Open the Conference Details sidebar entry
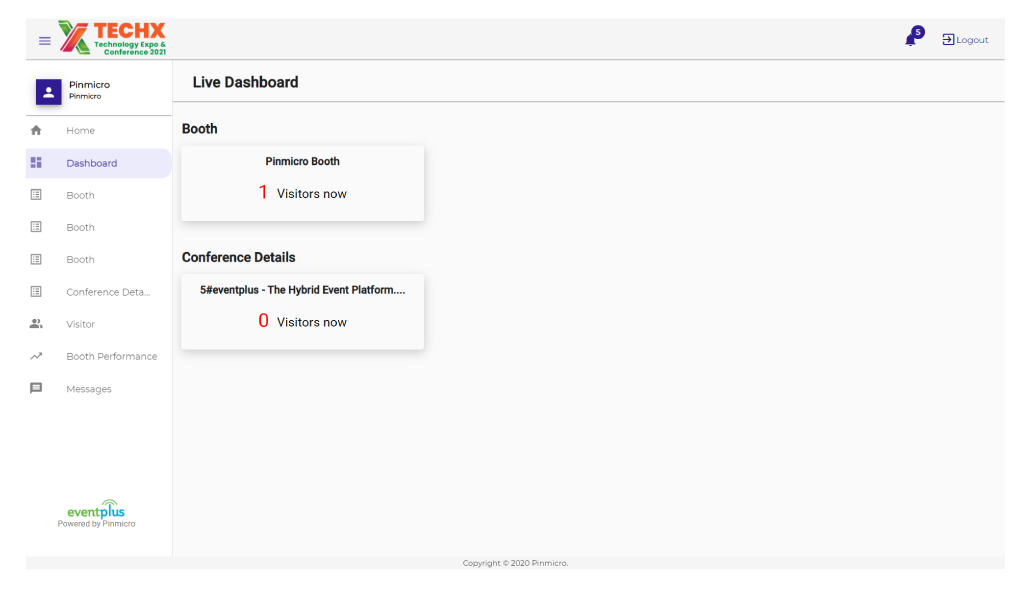This screenshot has height=590, width=1025. (x=105, y=291)
